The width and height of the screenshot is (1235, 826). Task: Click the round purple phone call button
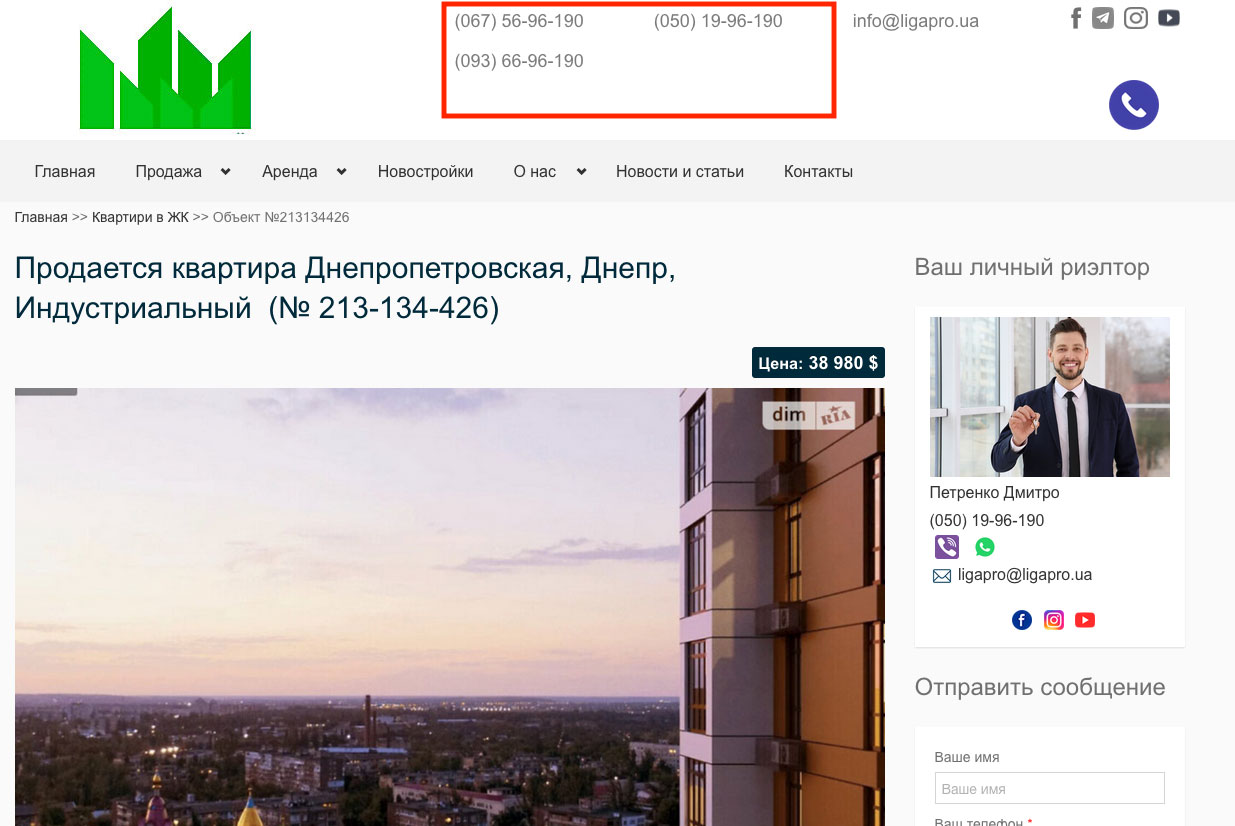(x=1134, y=105)
